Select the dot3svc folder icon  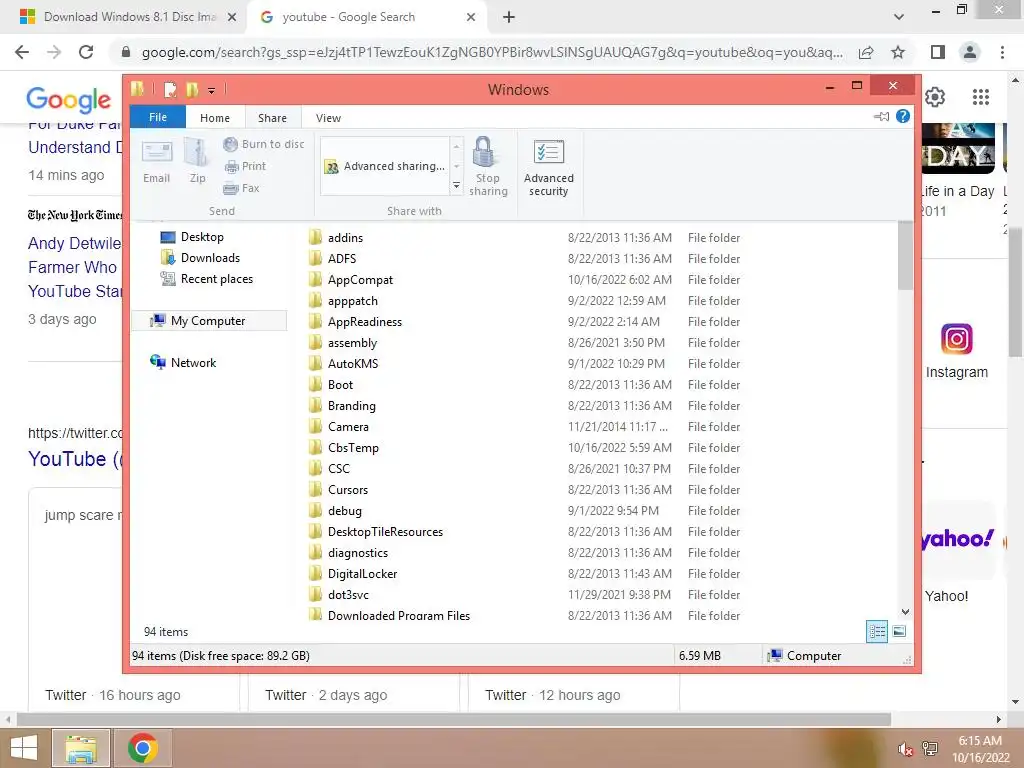(x=315, y=594)
